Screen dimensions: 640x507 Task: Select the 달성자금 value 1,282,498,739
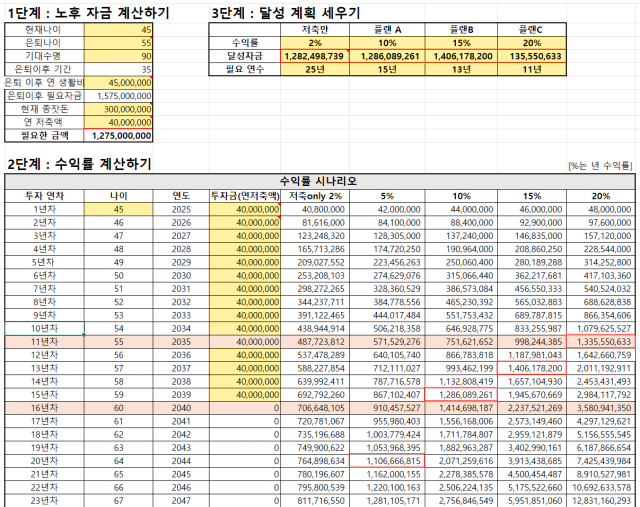pos(315,56)
